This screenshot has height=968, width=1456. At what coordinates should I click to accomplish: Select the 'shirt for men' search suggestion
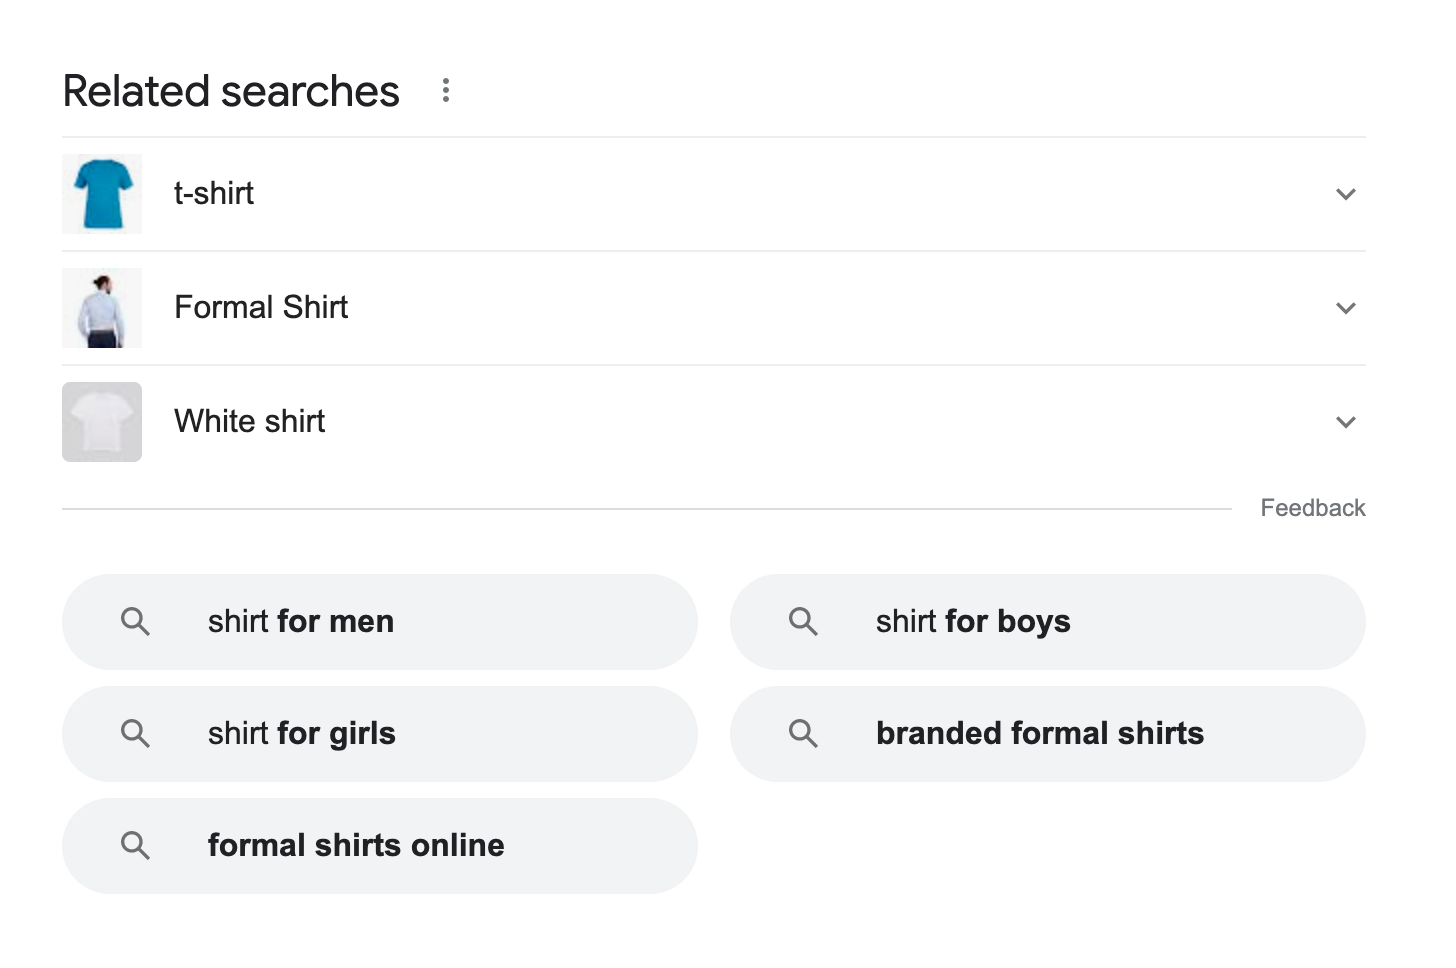coord(300,621)
